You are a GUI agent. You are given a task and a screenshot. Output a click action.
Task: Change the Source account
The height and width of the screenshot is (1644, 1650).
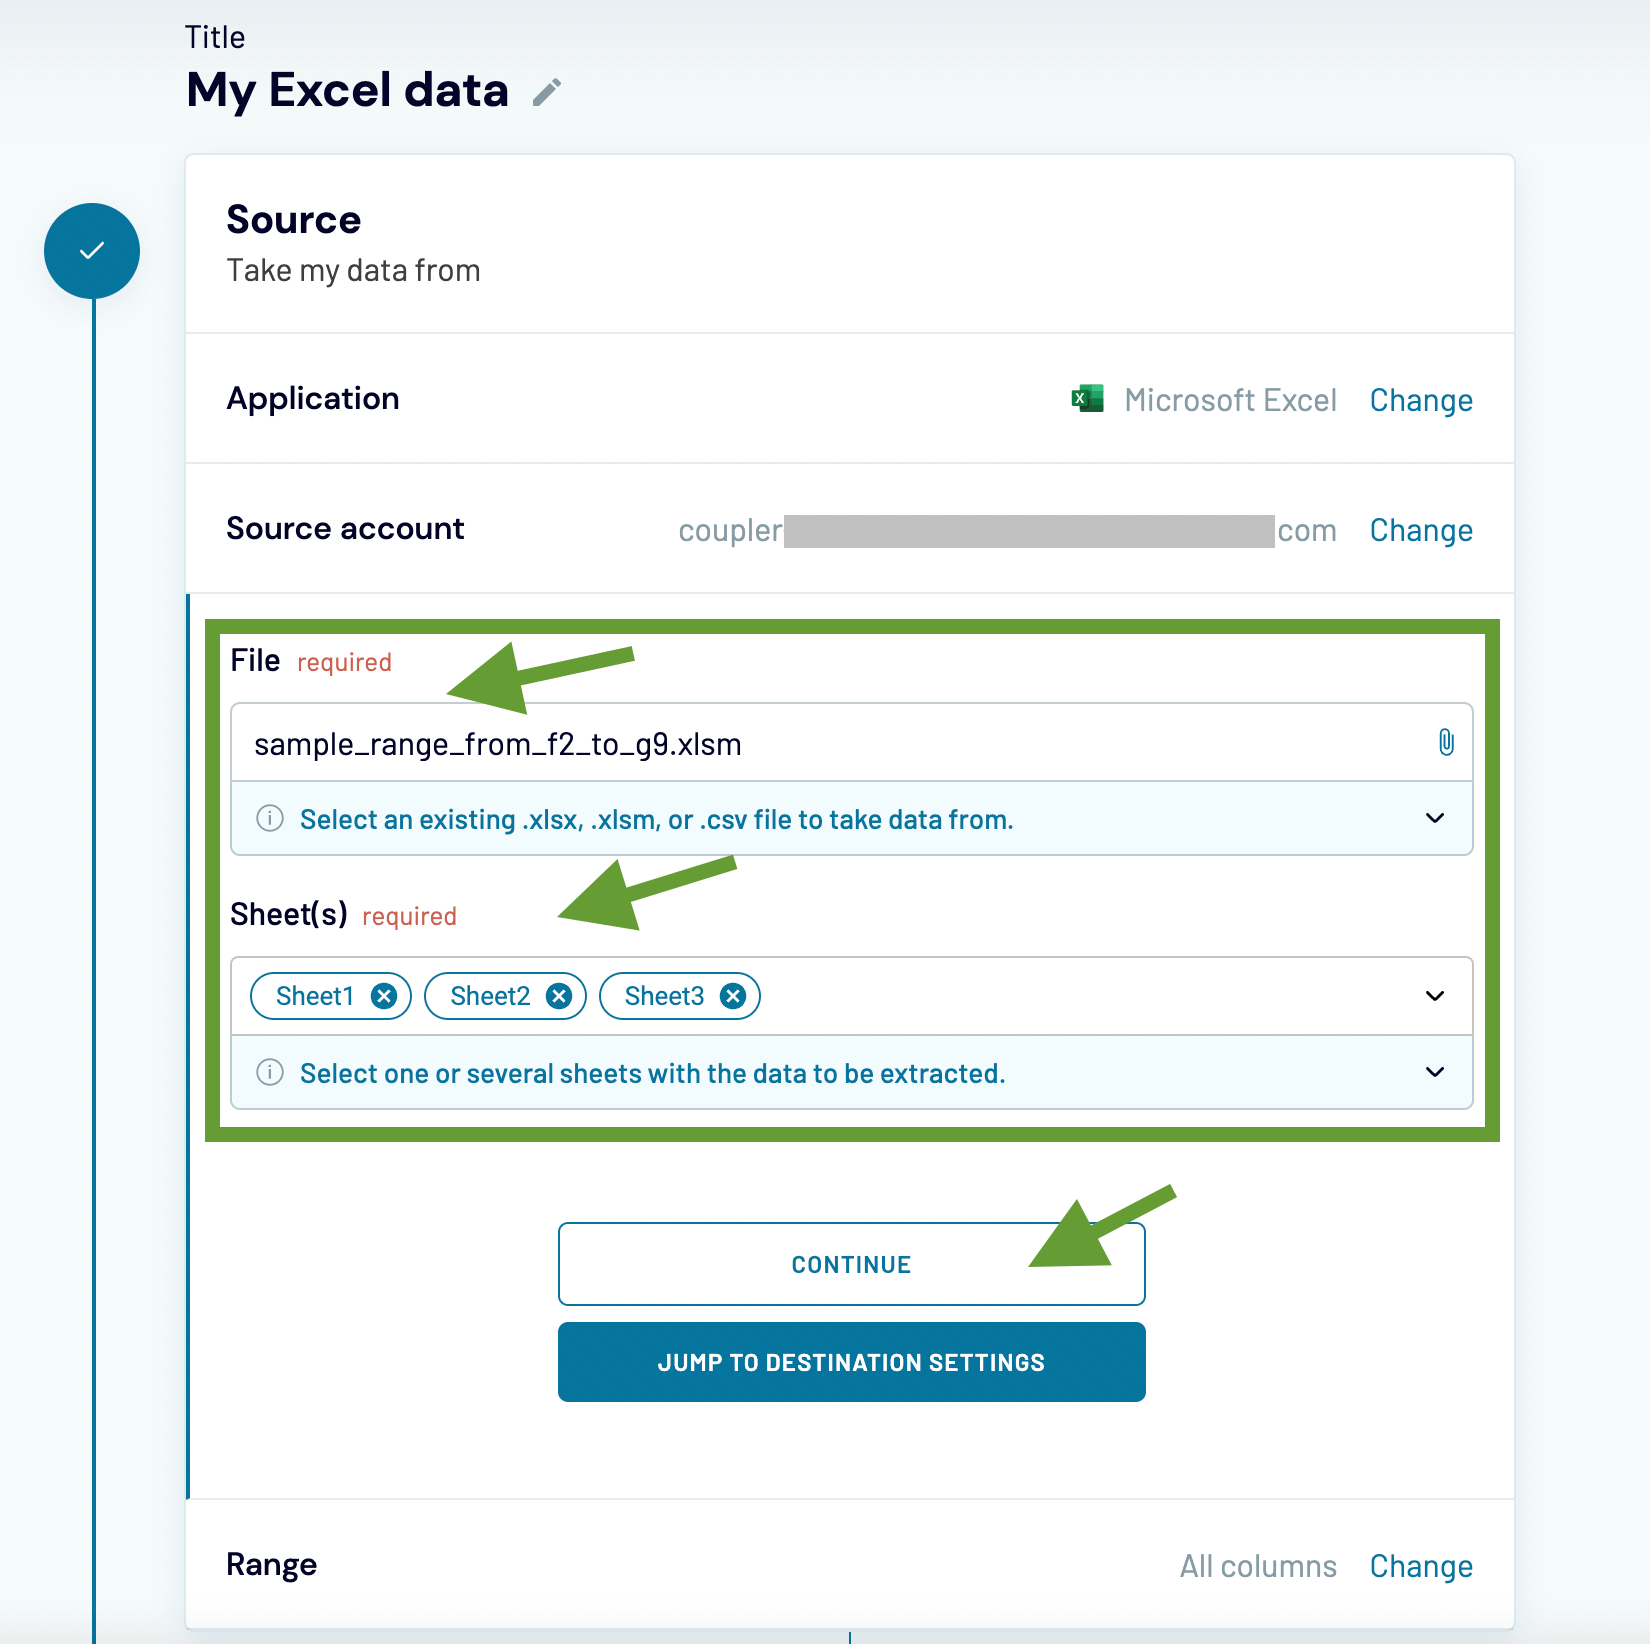point(1420,529)
